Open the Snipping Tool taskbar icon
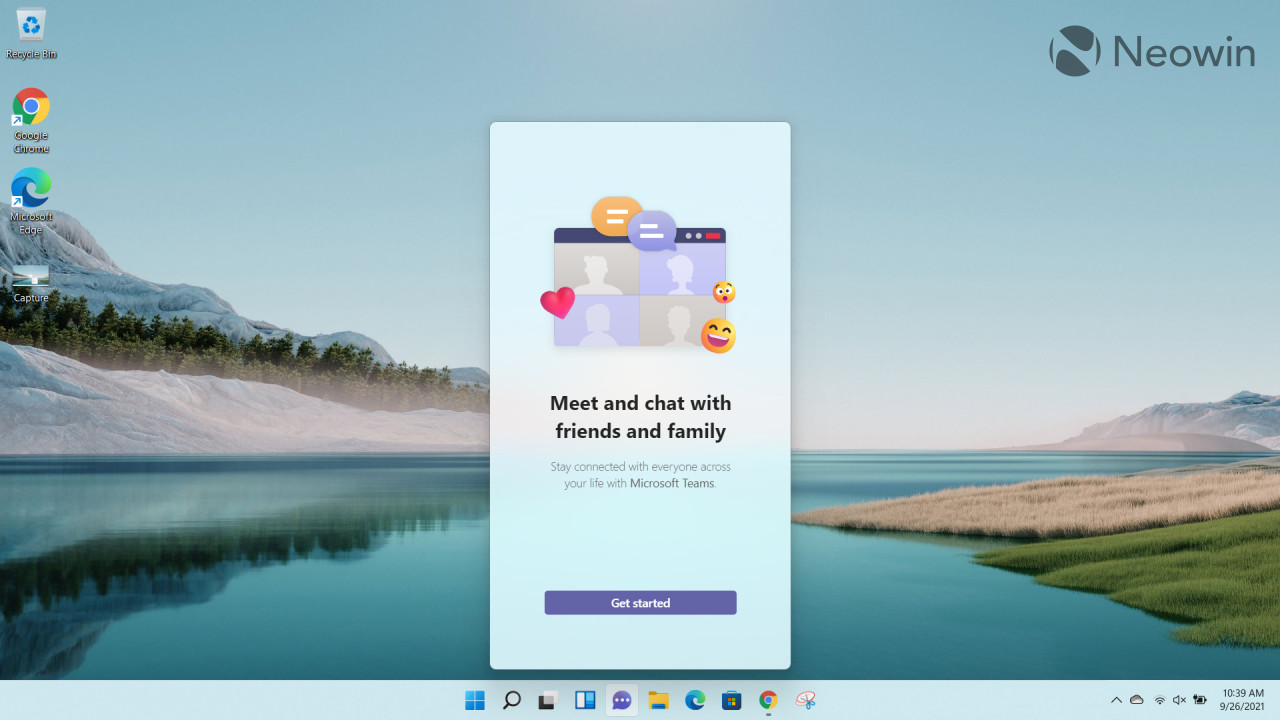The width and height of the screenshot is (1280, 720). [805, 700]
